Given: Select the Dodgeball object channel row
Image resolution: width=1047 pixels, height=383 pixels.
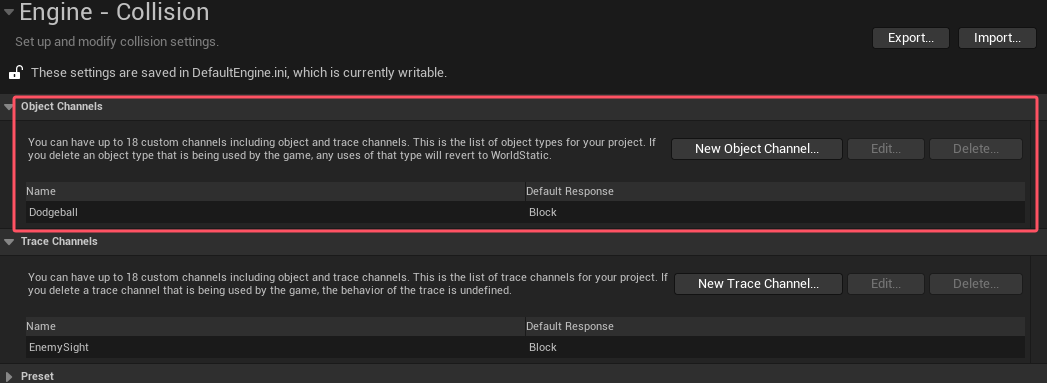Looking at the screenshot, I should click(x=526, y=212).
